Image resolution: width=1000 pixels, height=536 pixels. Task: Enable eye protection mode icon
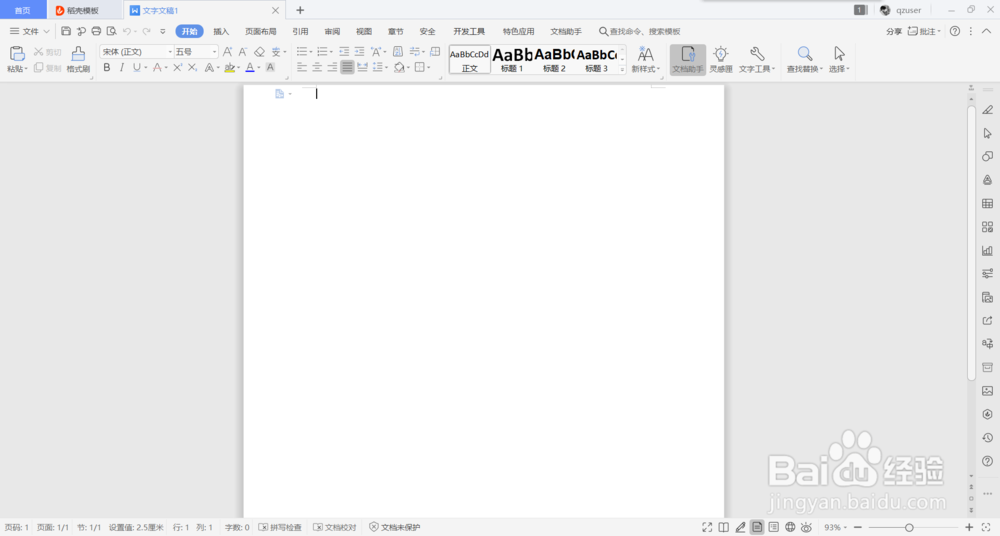click(807, 527)
